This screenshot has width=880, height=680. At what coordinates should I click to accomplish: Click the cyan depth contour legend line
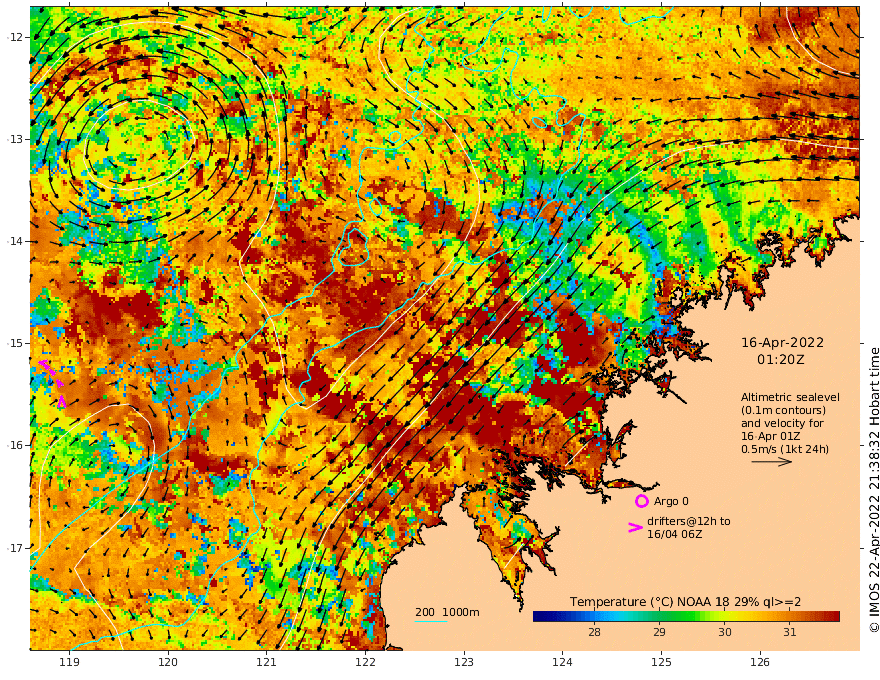tap(431, 621)
